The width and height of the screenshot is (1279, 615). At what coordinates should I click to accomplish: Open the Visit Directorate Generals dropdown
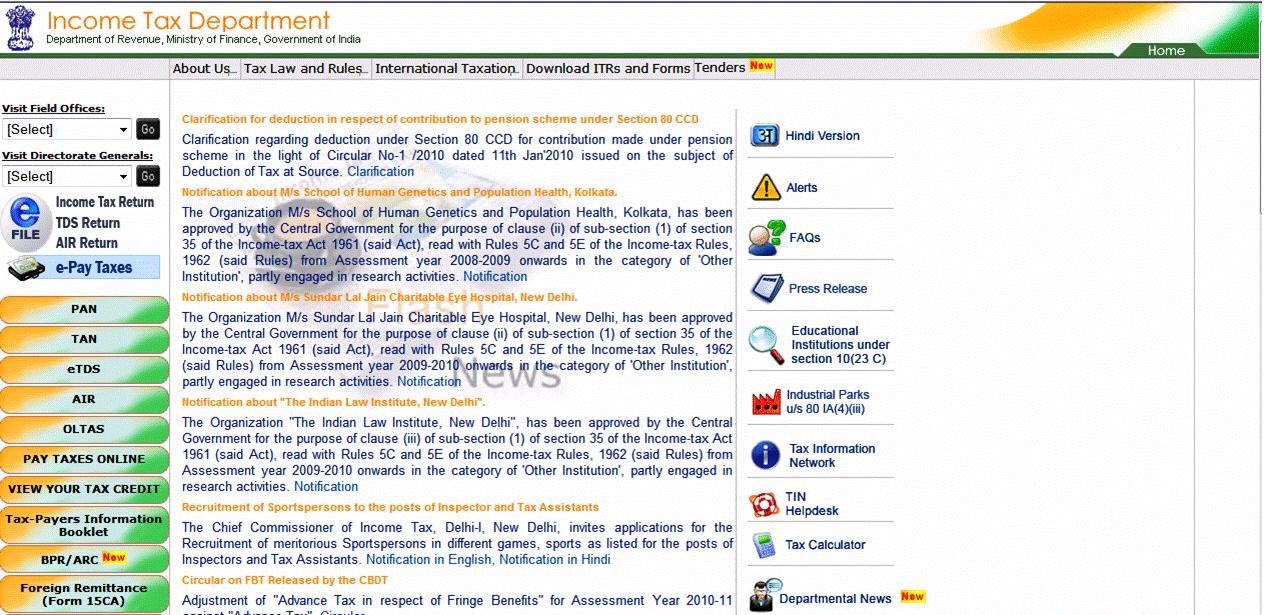(67, 176)
